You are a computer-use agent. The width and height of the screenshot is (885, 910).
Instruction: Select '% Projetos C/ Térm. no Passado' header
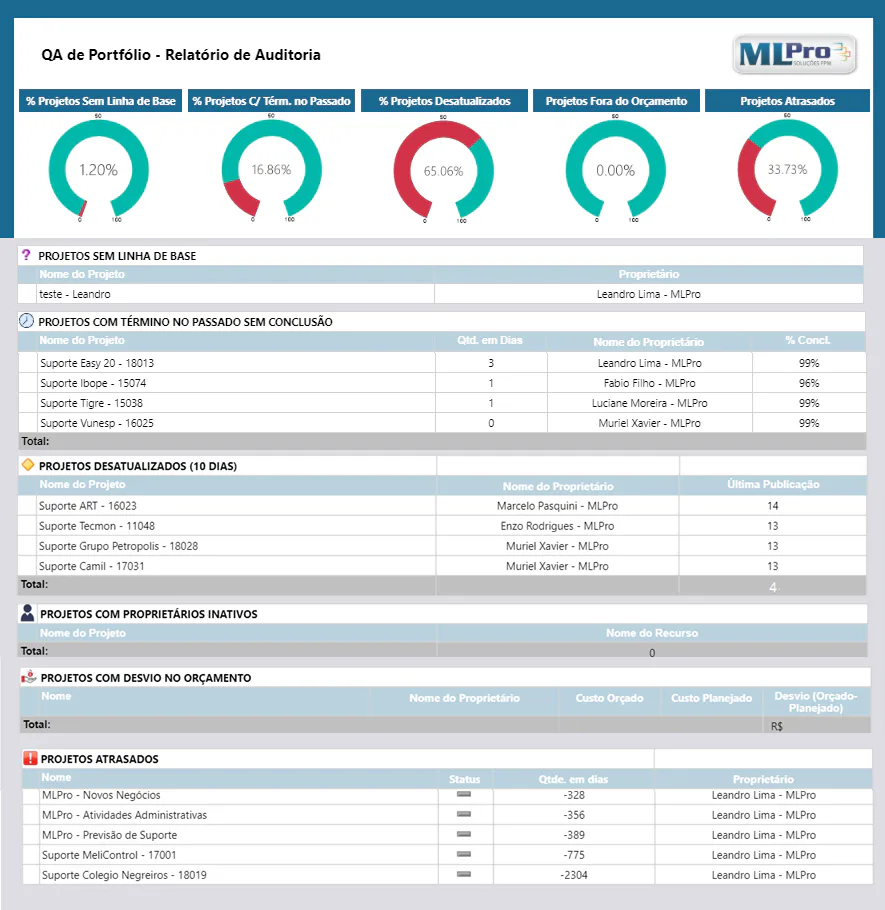(x=271, y=101)
